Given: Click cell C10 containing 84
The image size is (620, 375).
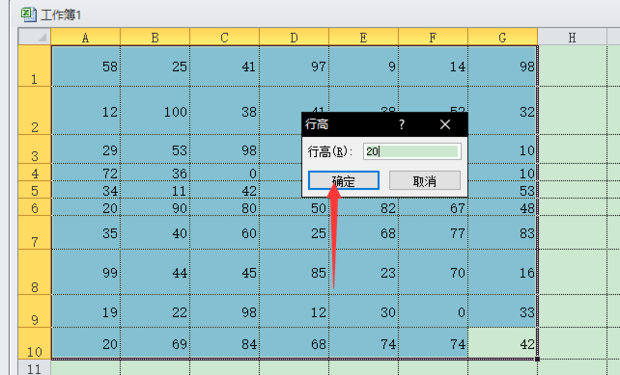Looking at the screenshot, I should (225, 343).
